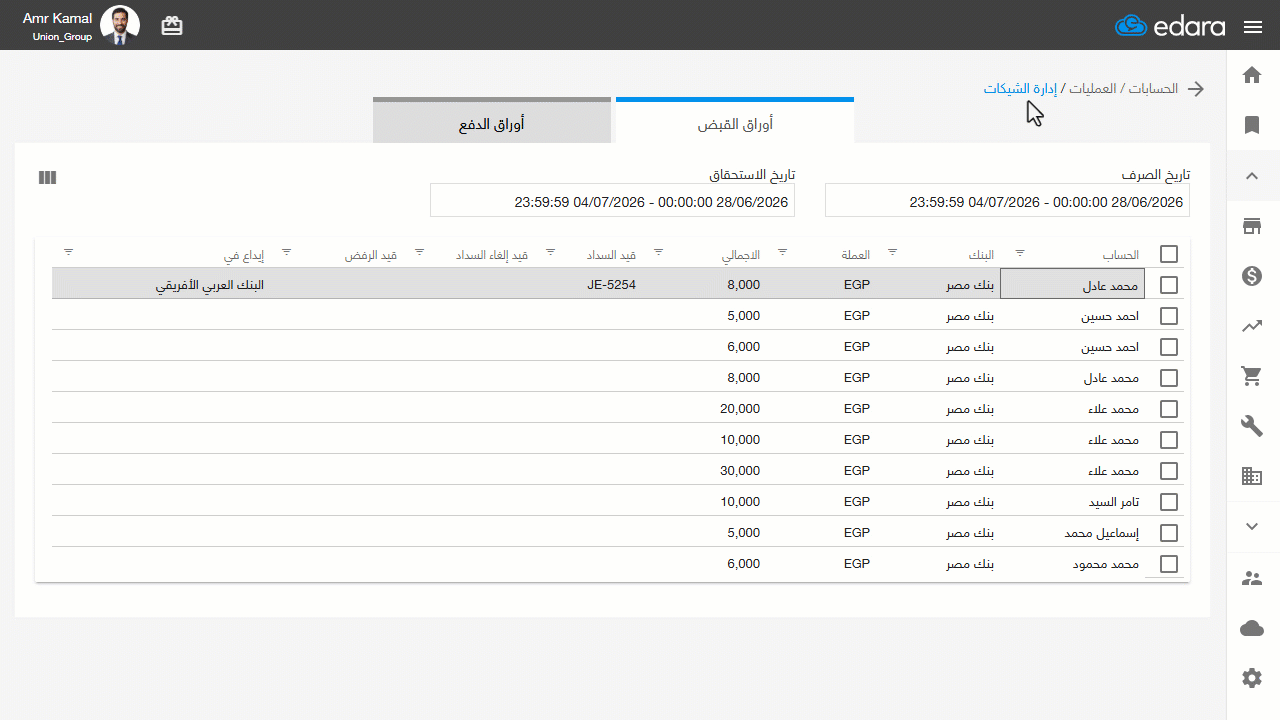Click the JE-5254 journal entry cell
1280x720 pixels.
click(x=612, y=285)
